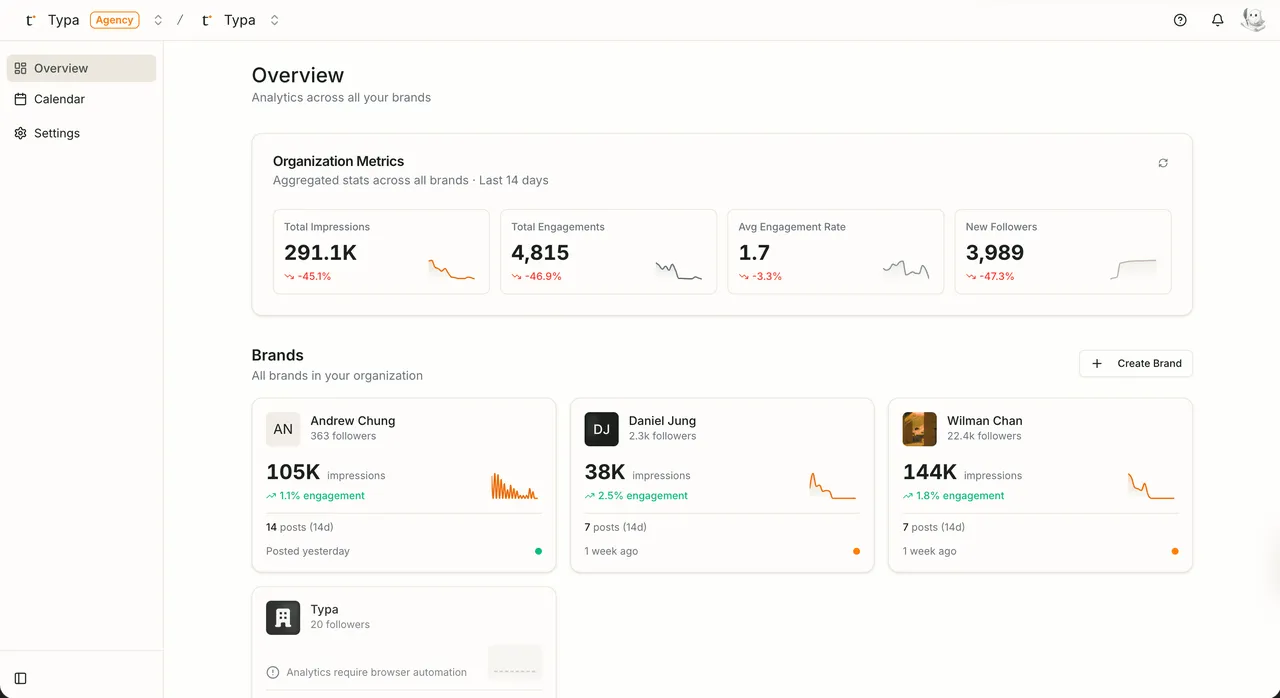Expand the Typa Agency organization switcher
This screenshot has height=698, width=1280.
point(158,20)
